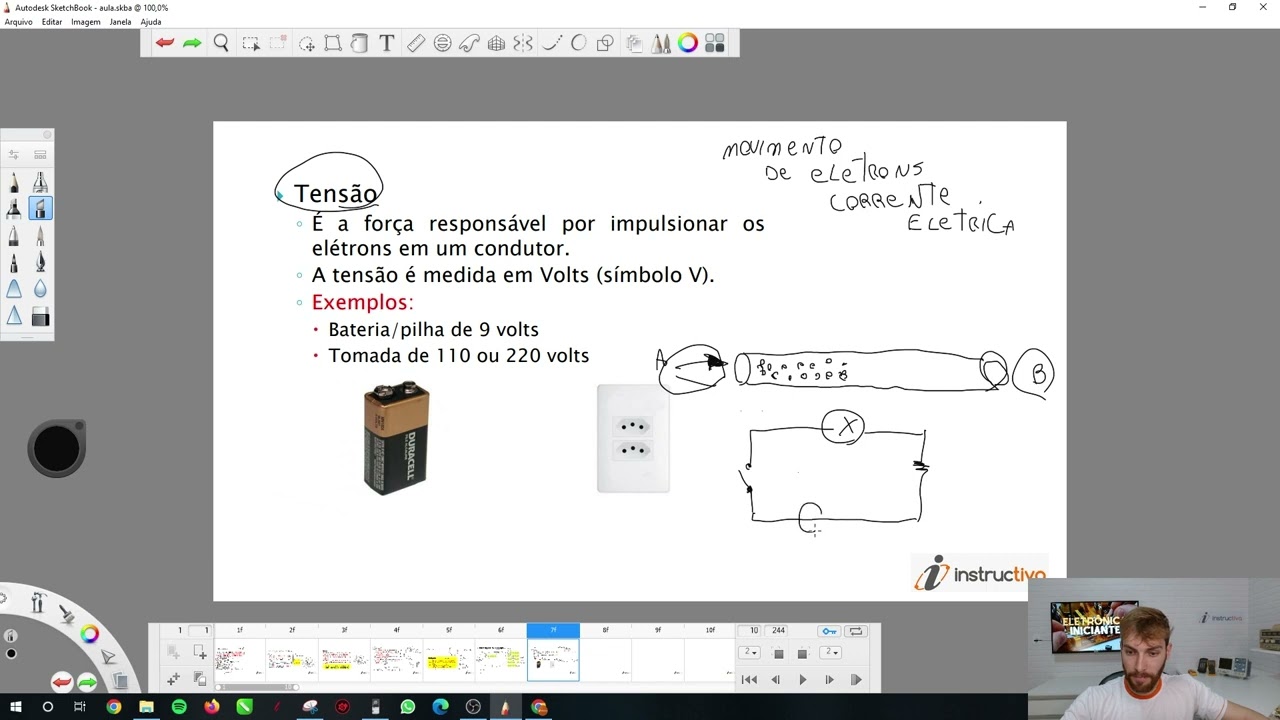Add a new keyframe in the timeline
This screenshot has height=720, width=1280.
[200, 653]
